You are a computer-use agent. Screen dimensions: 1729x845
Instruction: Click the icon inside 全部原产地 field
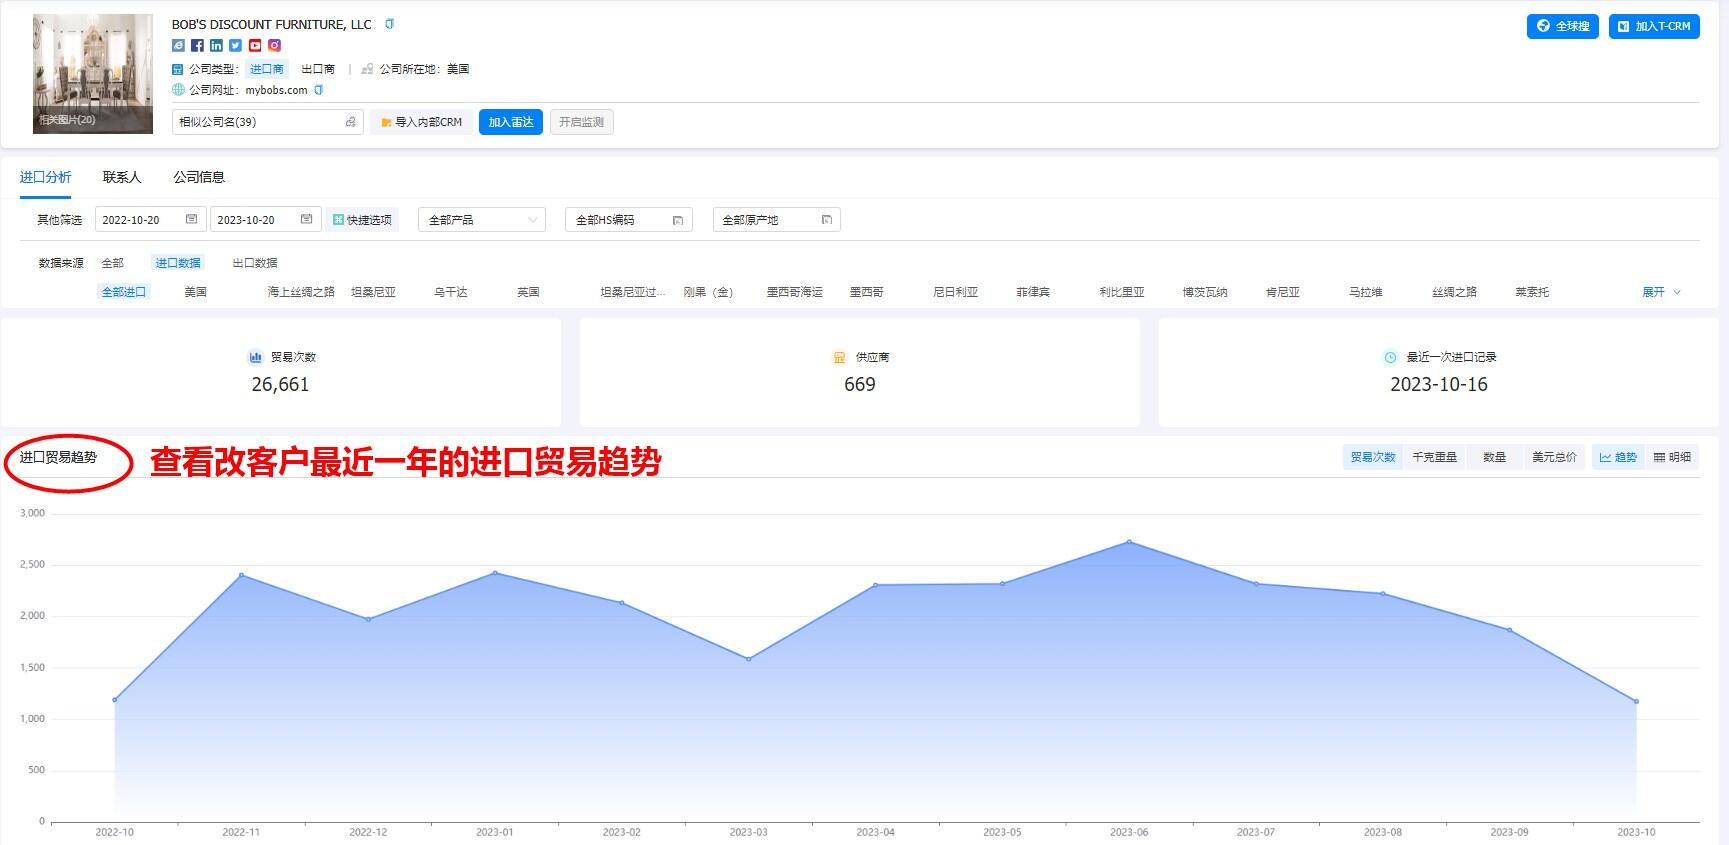click(x=826, y=220)
